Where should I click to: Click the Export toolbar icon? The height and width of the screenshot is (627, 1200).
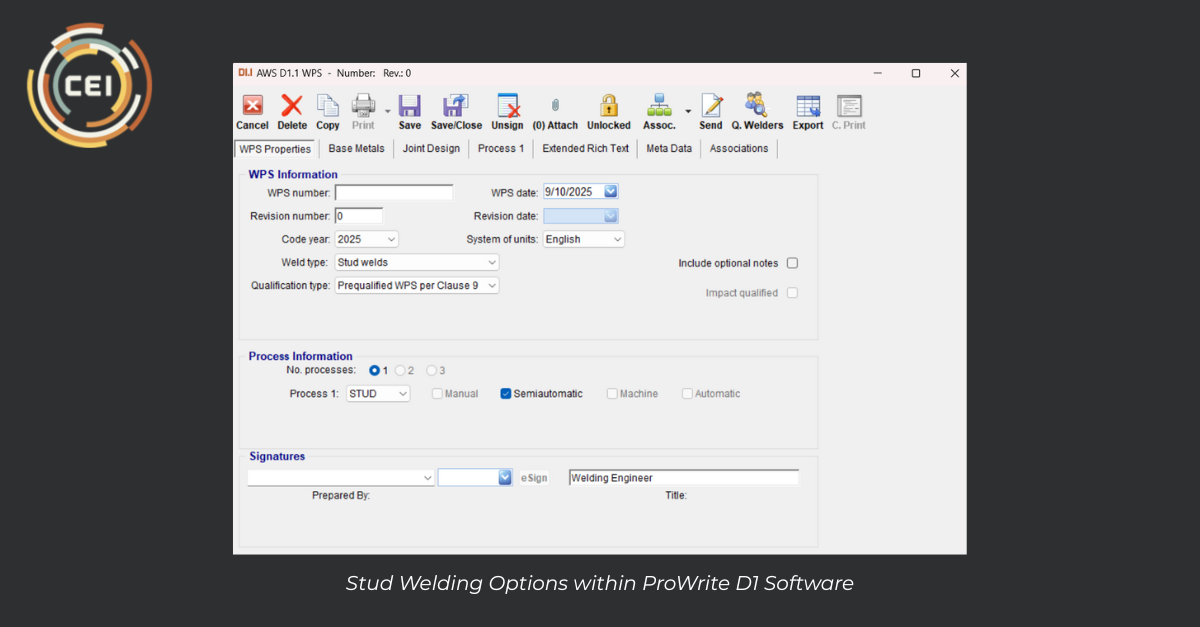click(807, 106)
